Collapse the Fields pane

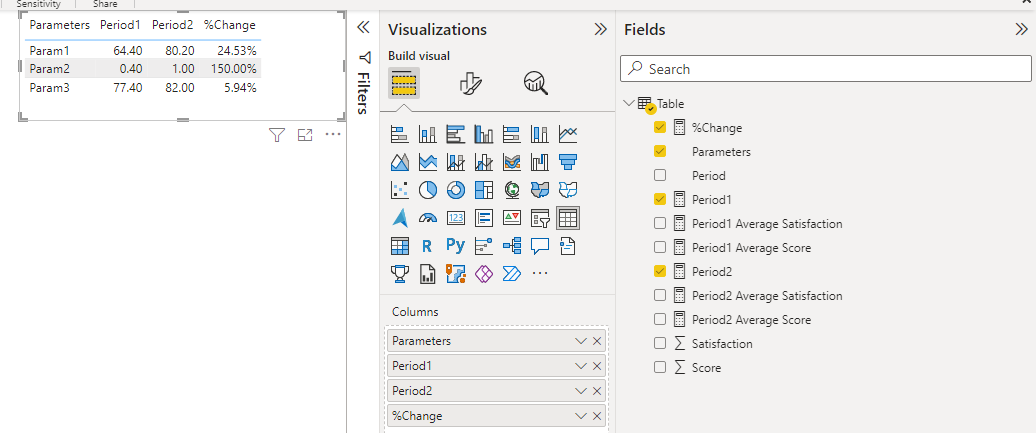click(1021, 29)
